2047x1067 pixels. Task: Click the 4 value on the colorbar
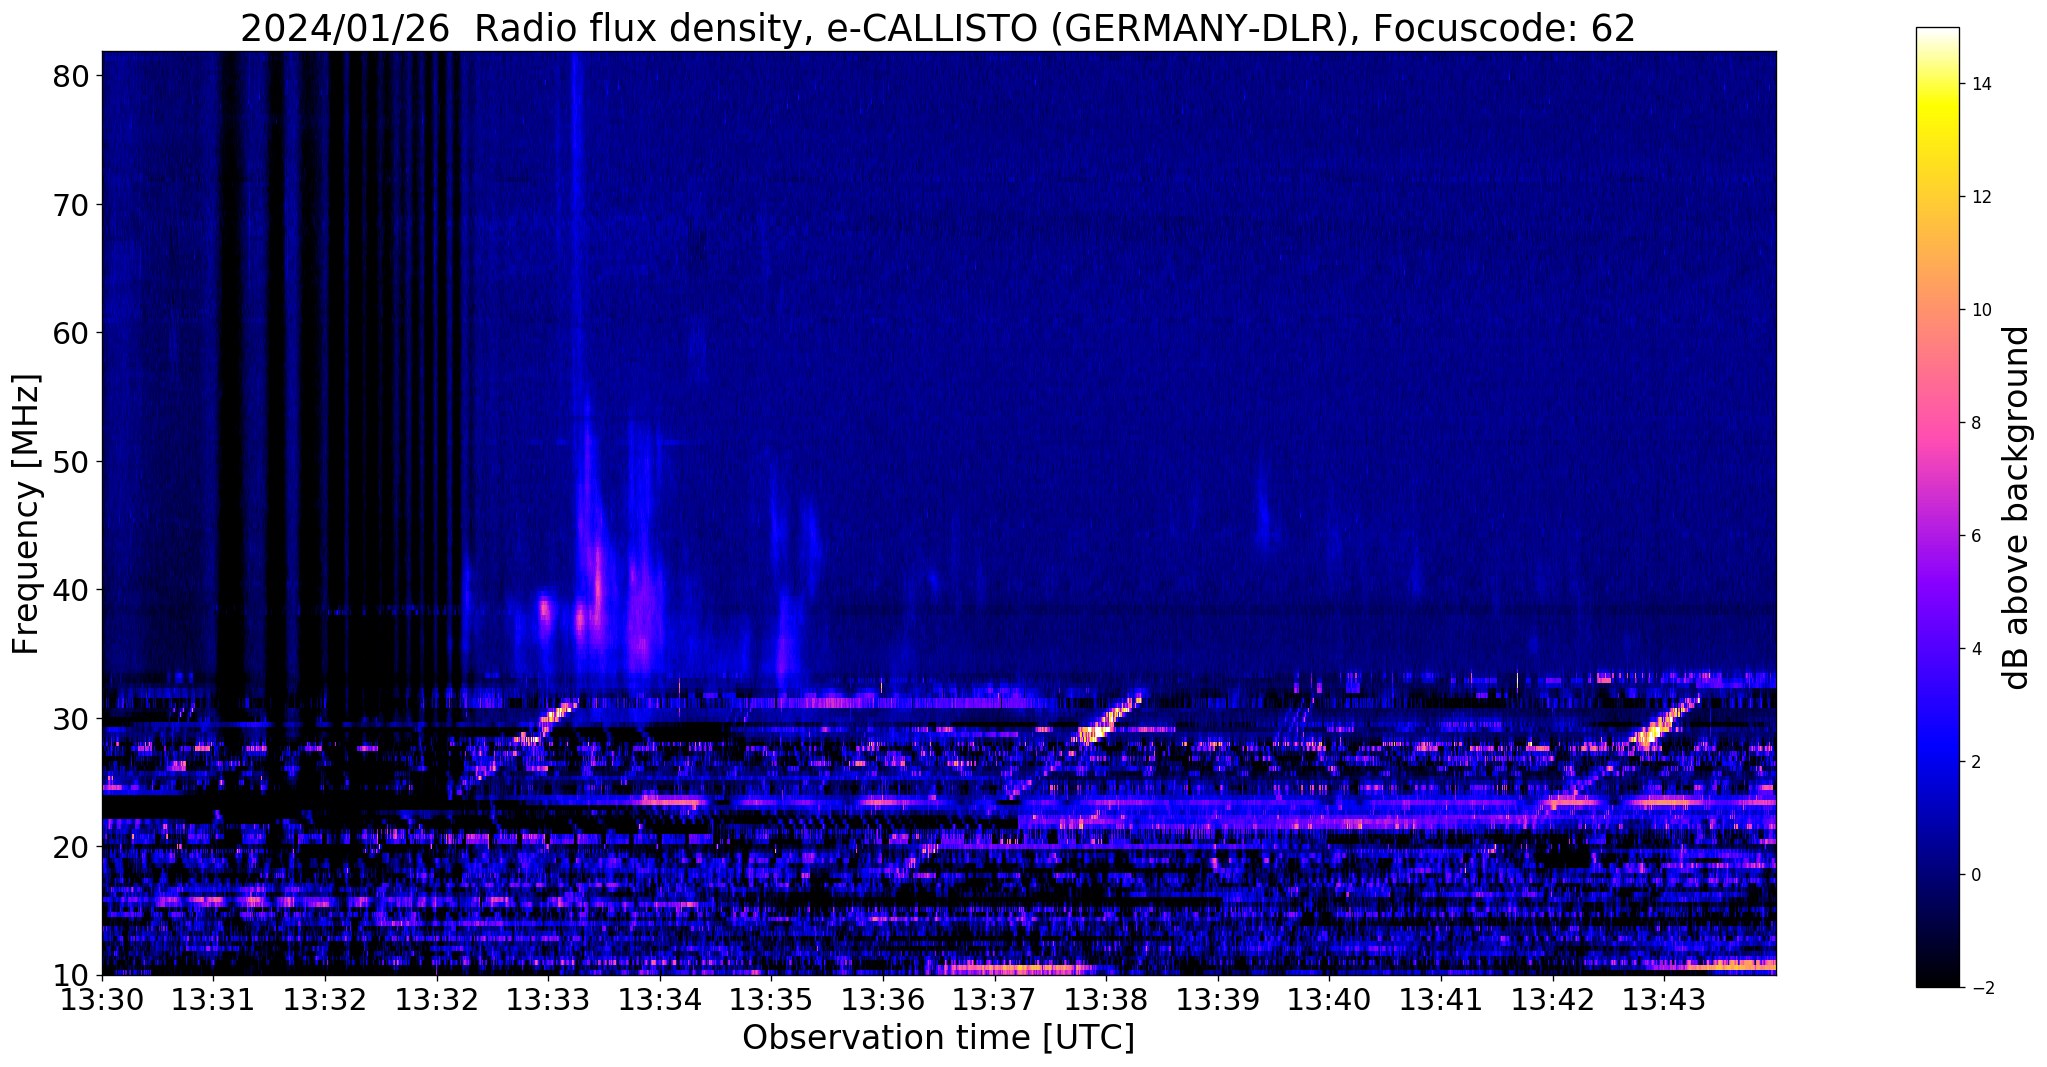pos(1975,649)
